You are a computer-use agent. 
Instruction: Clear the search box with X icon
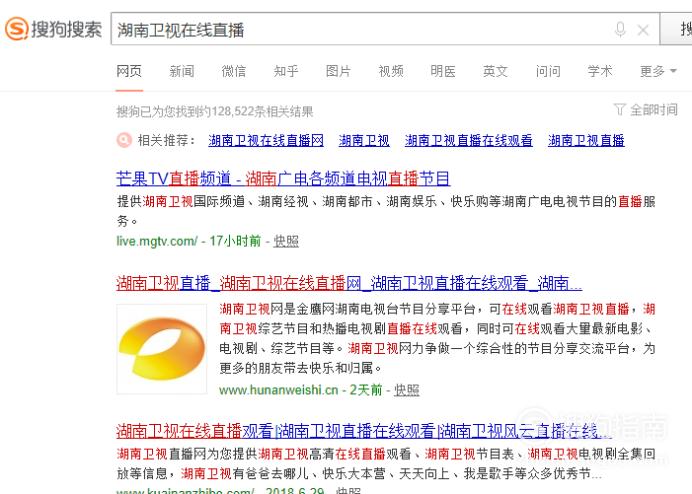click(643, 30)
